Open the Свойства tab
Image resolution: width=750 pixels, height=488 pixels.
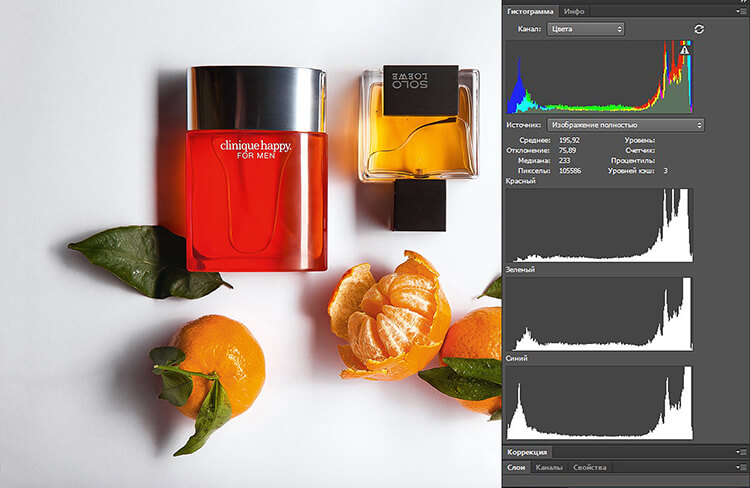coord(590,467)
